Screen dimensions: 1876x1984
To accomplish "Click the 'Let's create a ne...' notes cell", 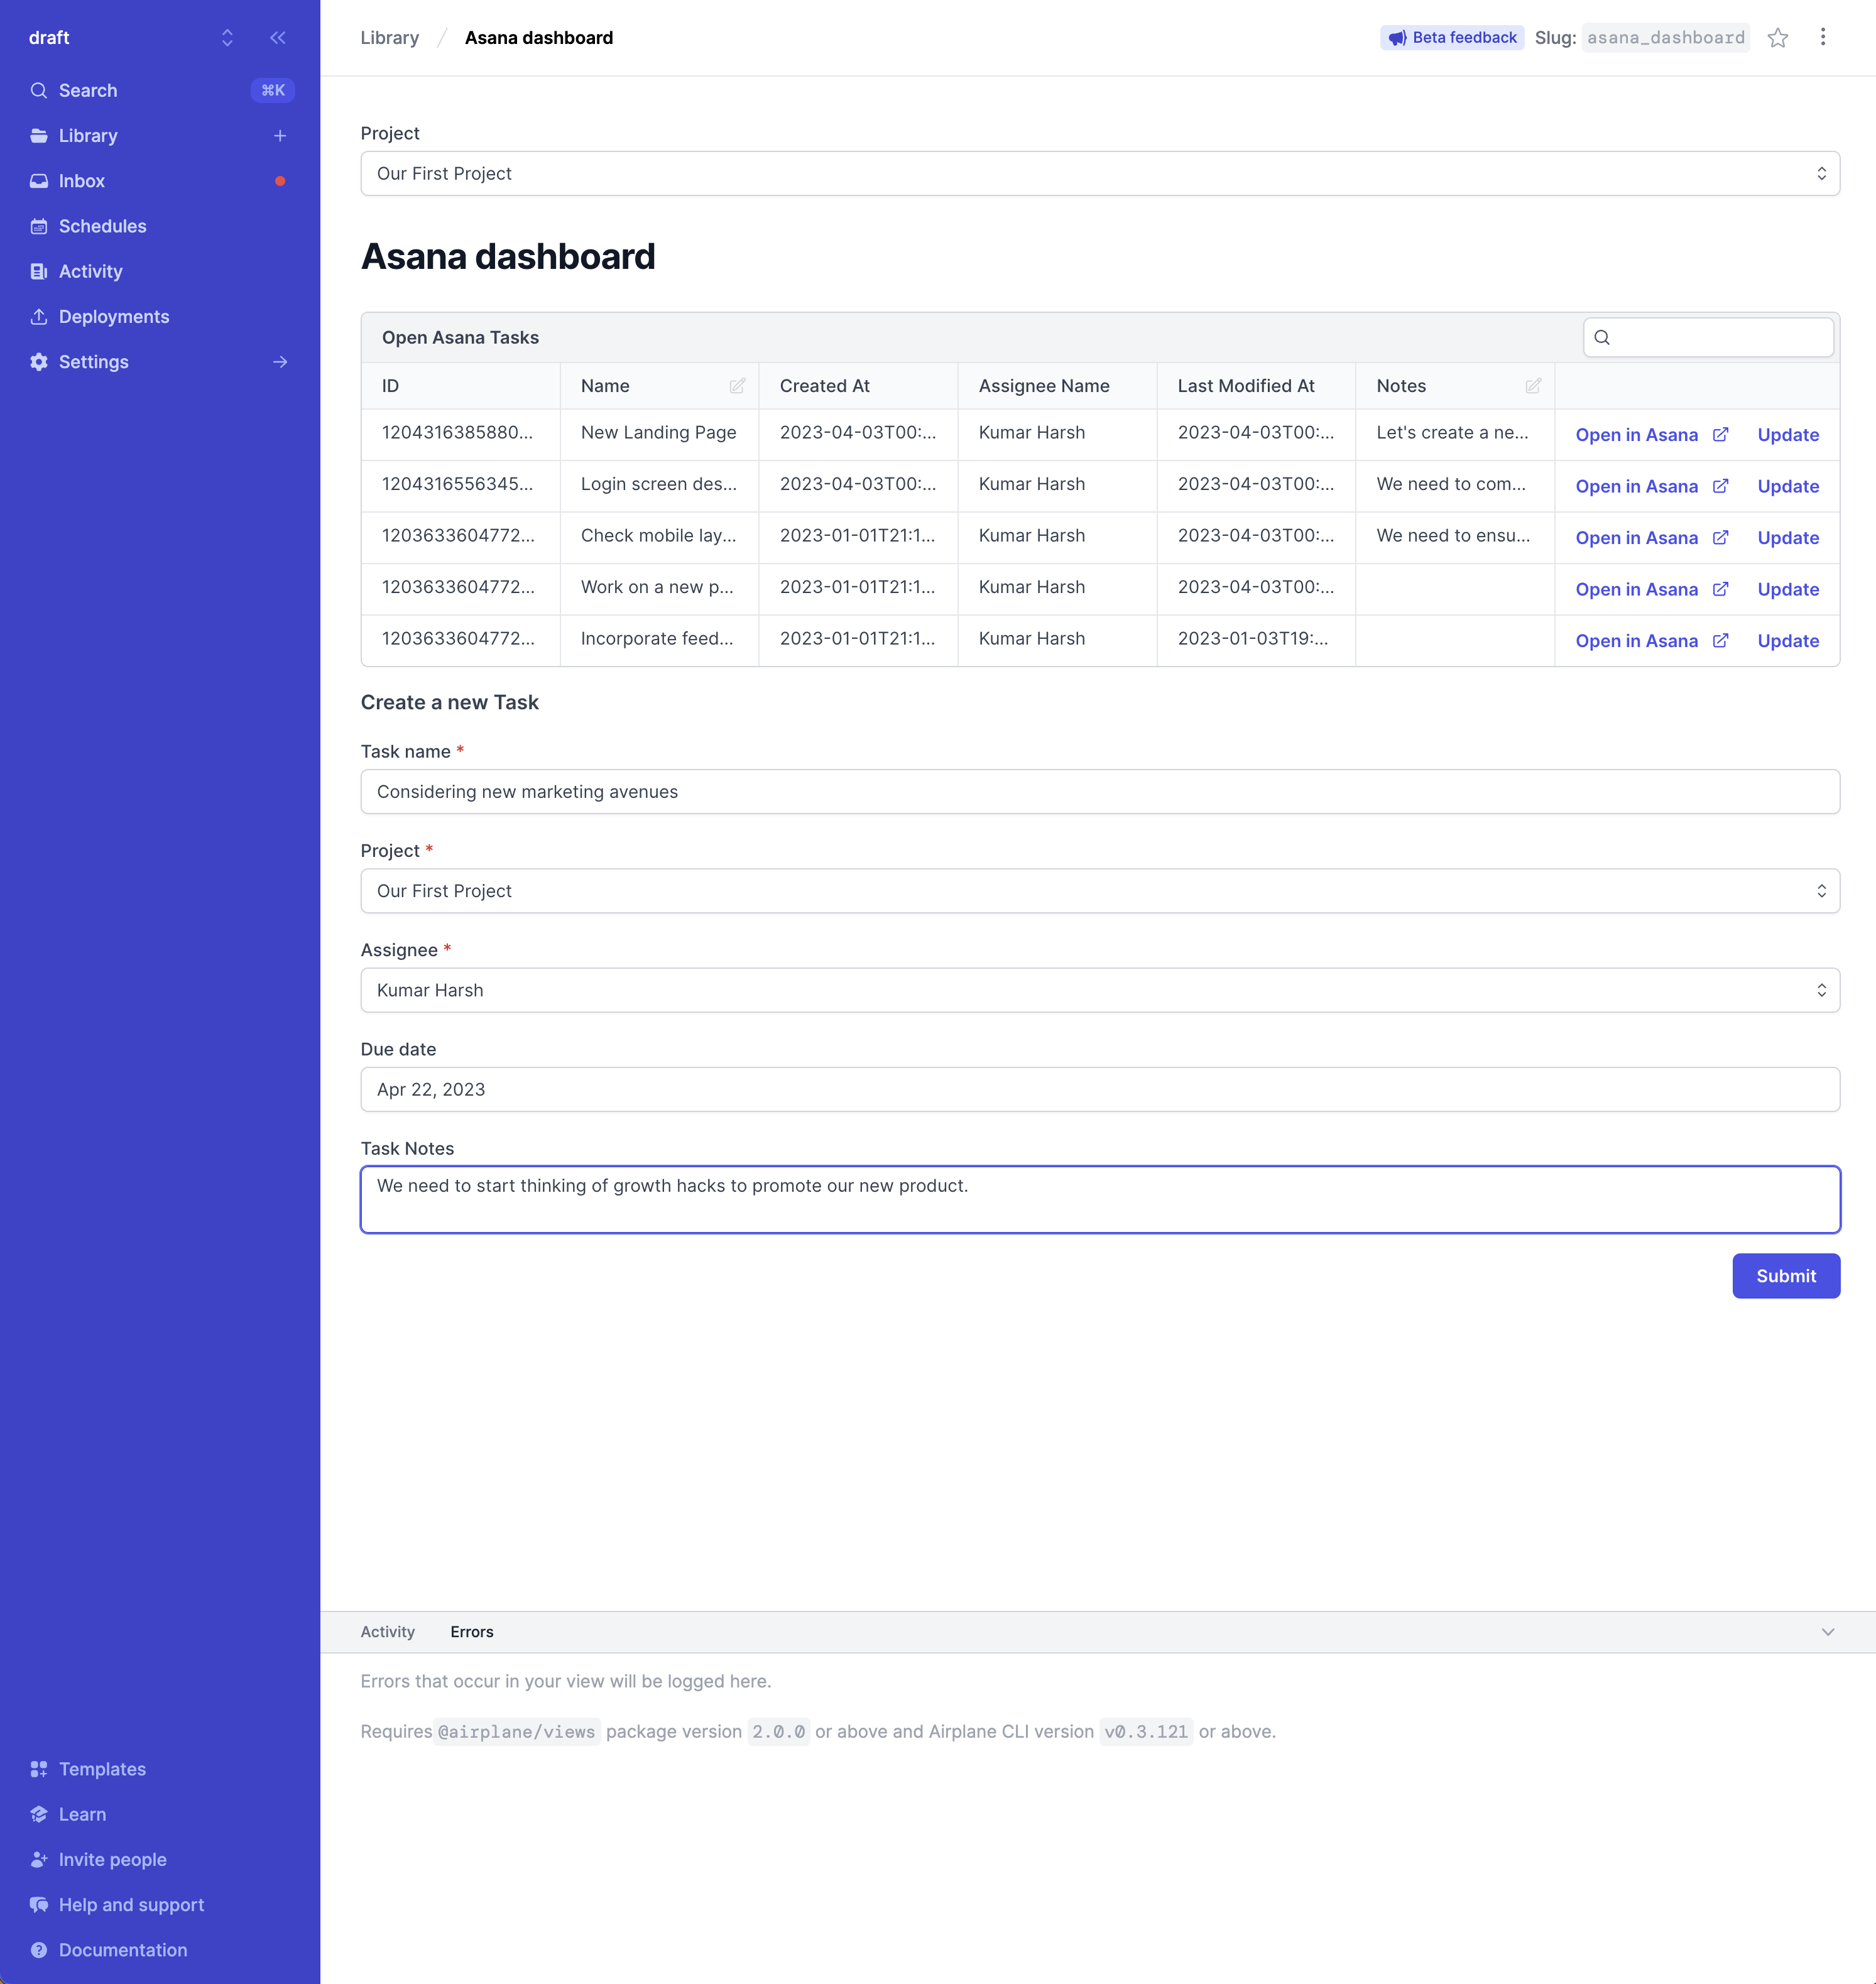I will tap(1455, 433).
